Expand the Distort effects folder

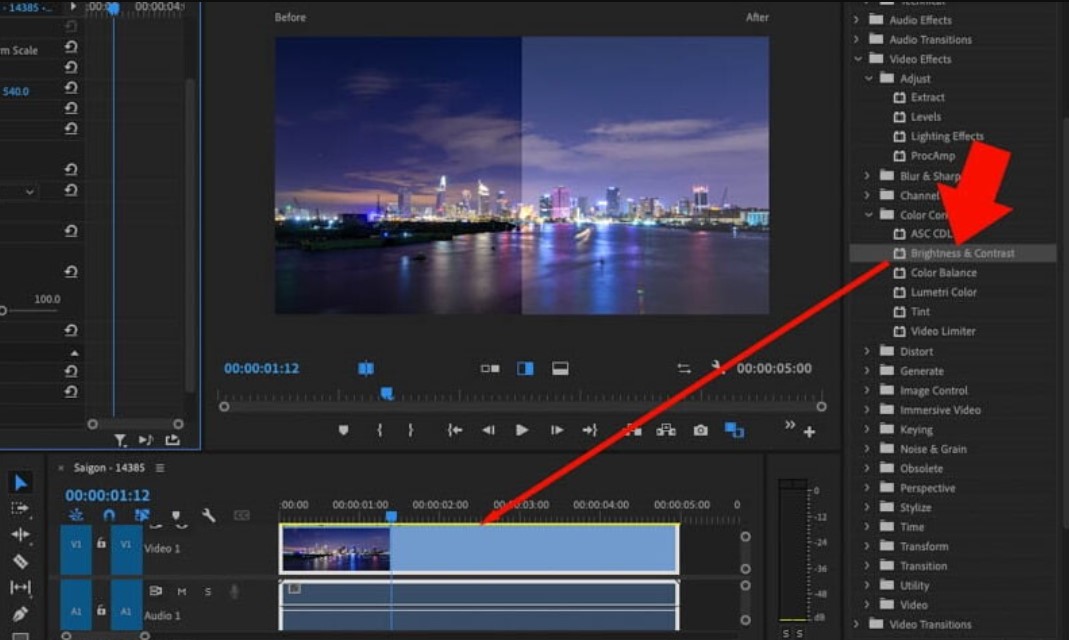pos(868,351)
